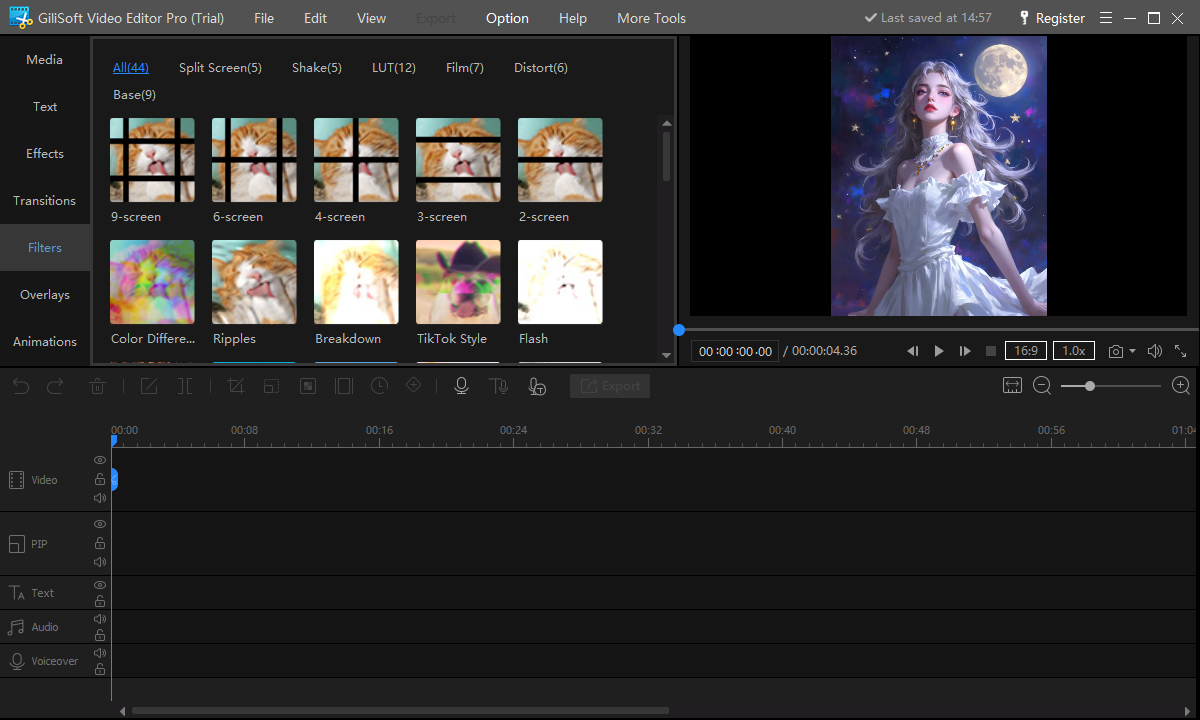1200x720 pixels.
Task: Click the trash delete icon in toolbar
Action: point(98,386)
